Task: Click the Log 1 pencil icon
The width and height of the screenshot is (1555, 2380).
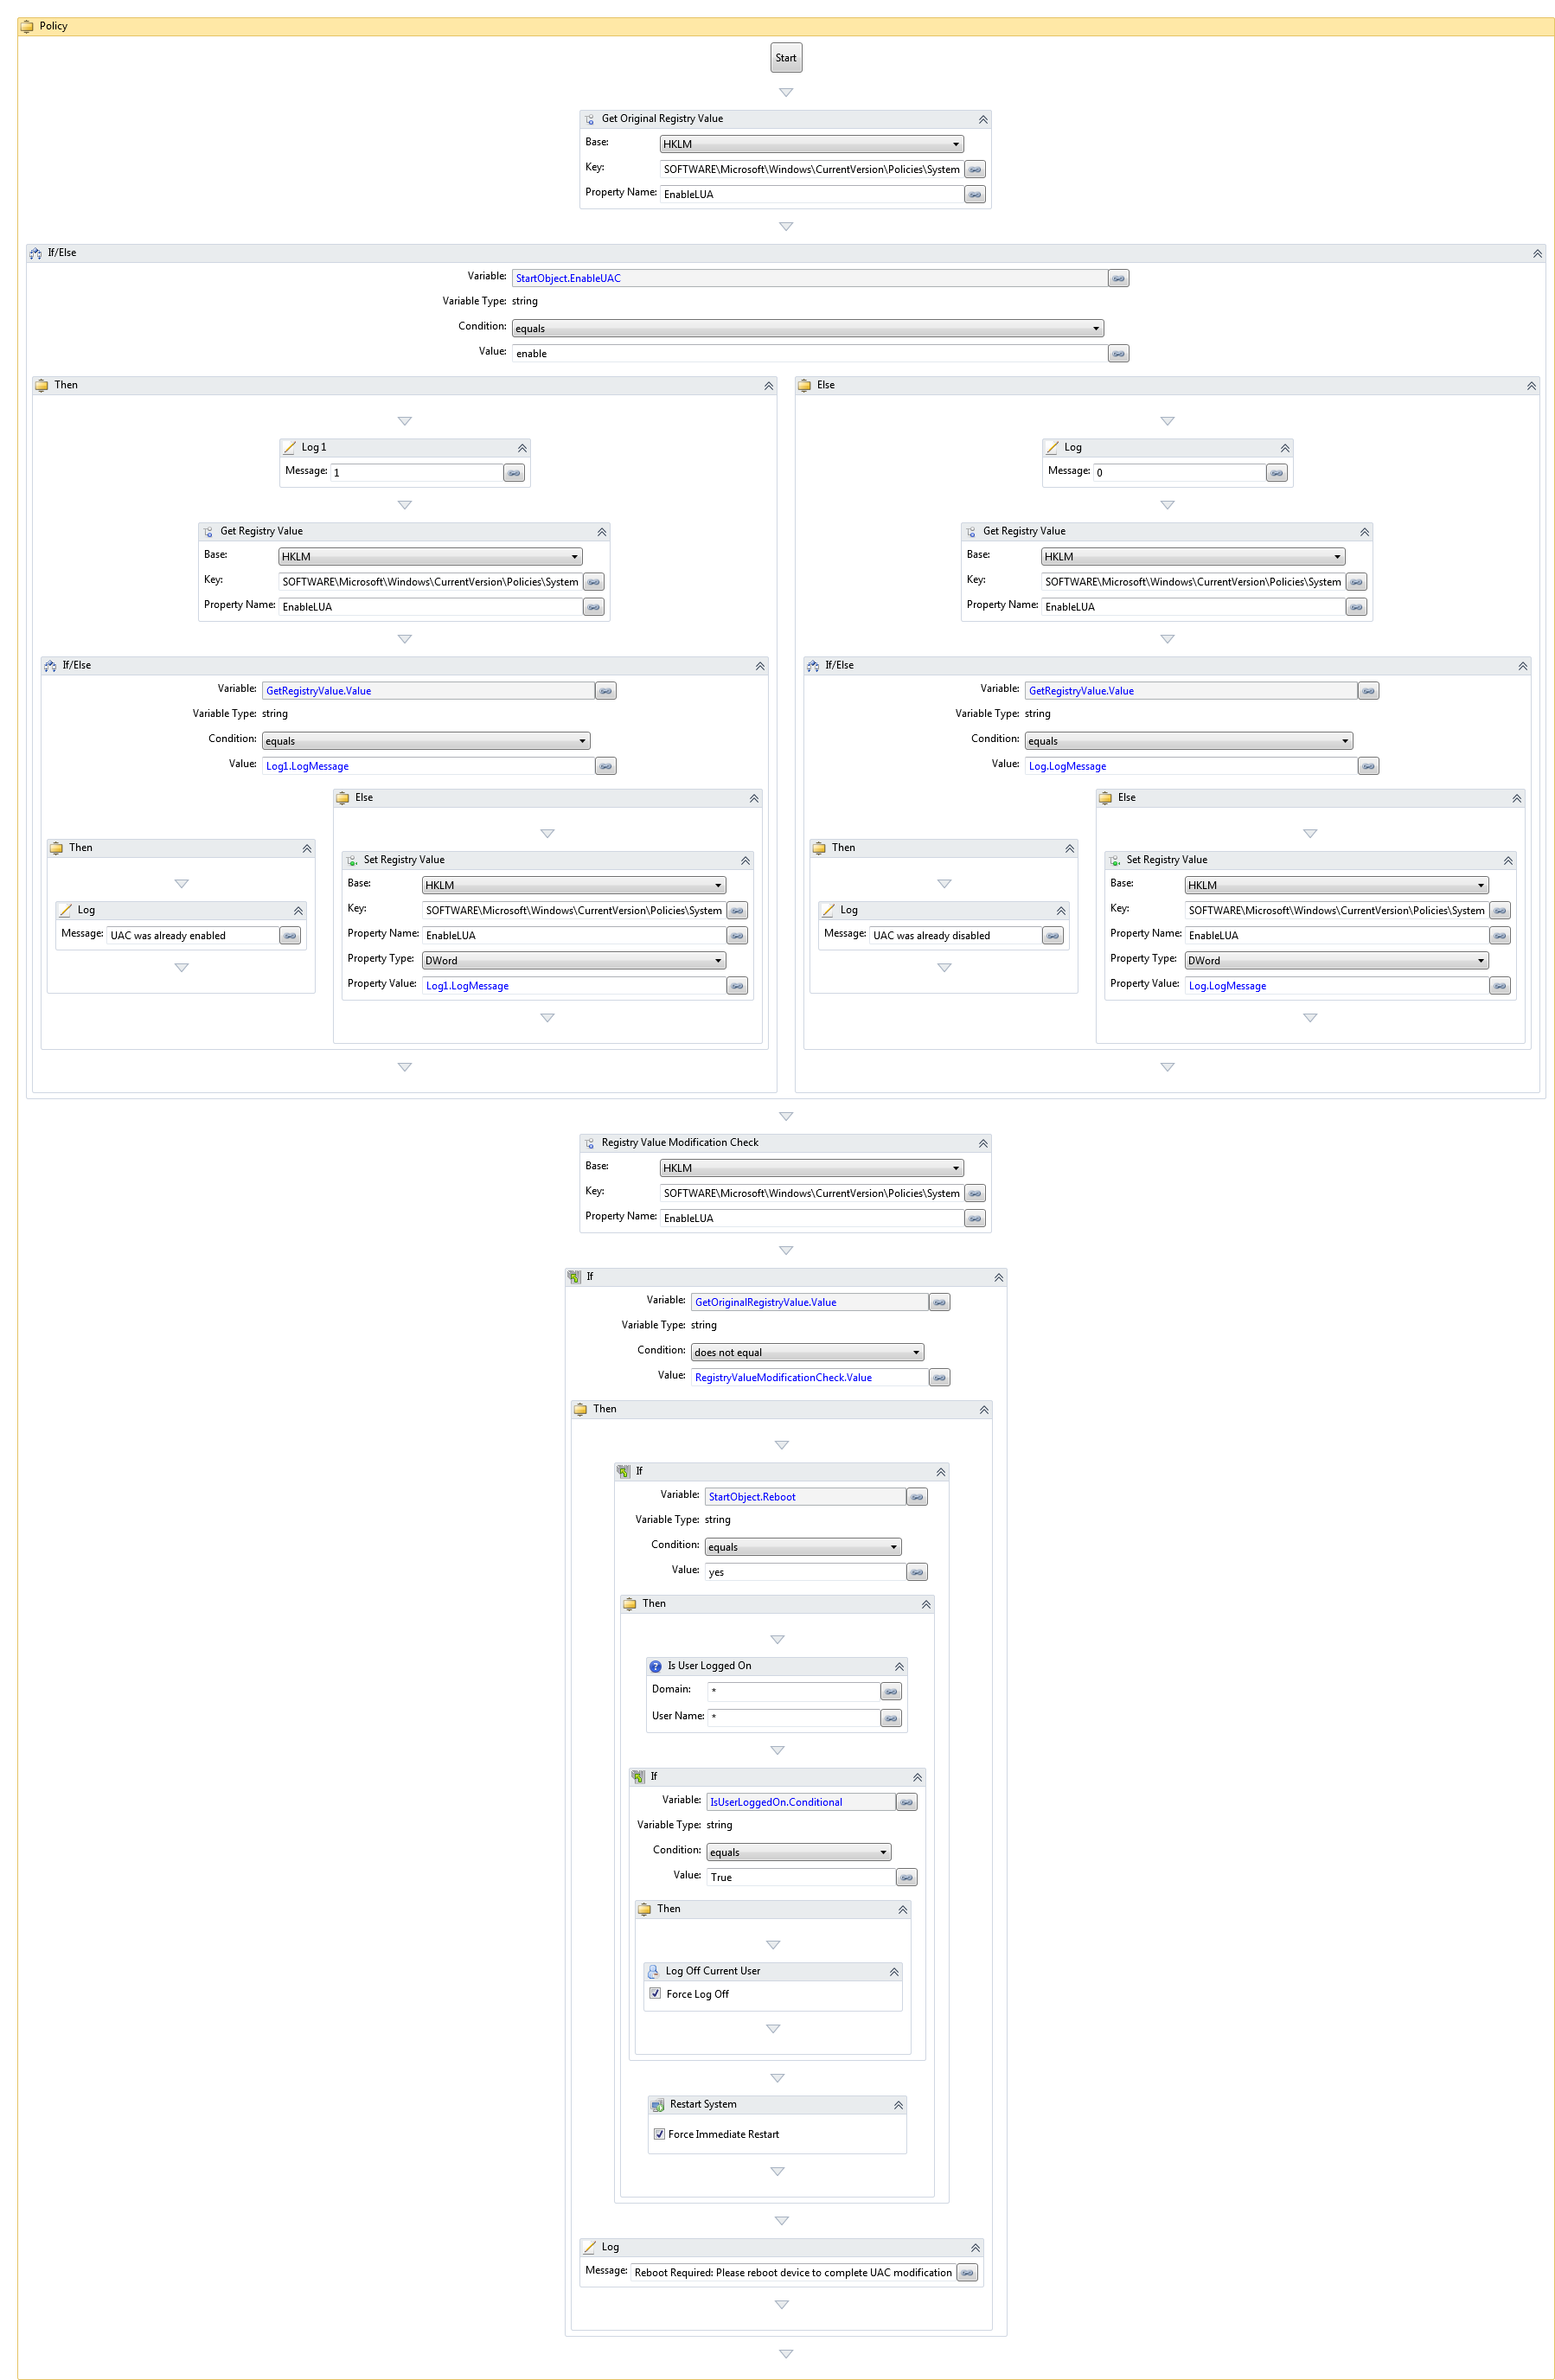Action: [x=290, y=448]
